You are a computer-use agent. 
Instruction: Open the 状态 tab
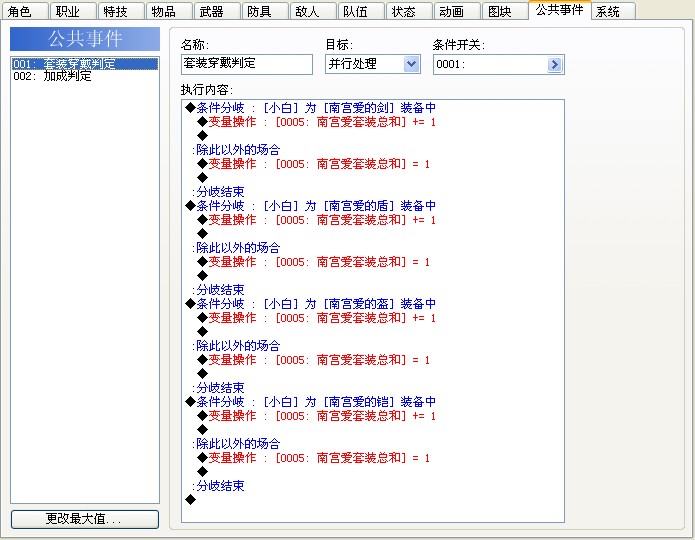click(409, 11)
